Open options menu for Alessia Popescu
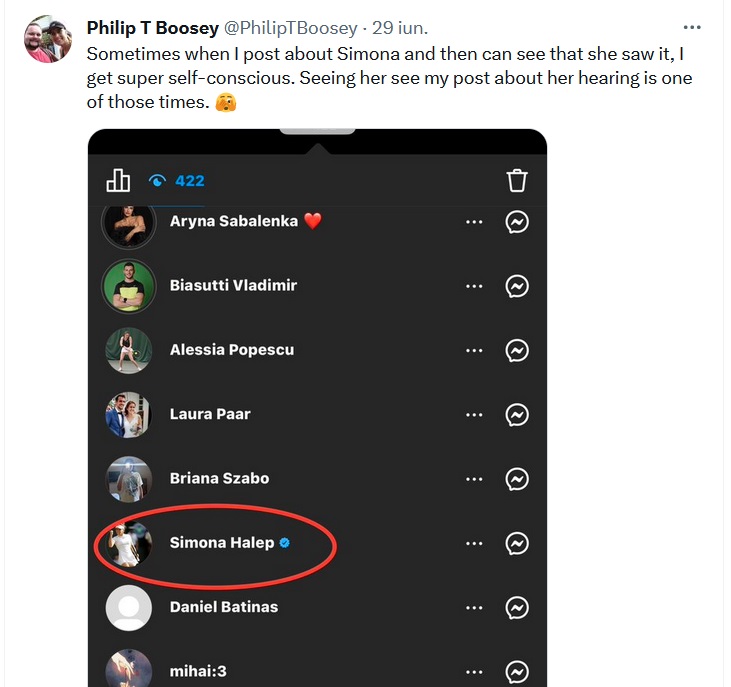 tap(474, 350)
